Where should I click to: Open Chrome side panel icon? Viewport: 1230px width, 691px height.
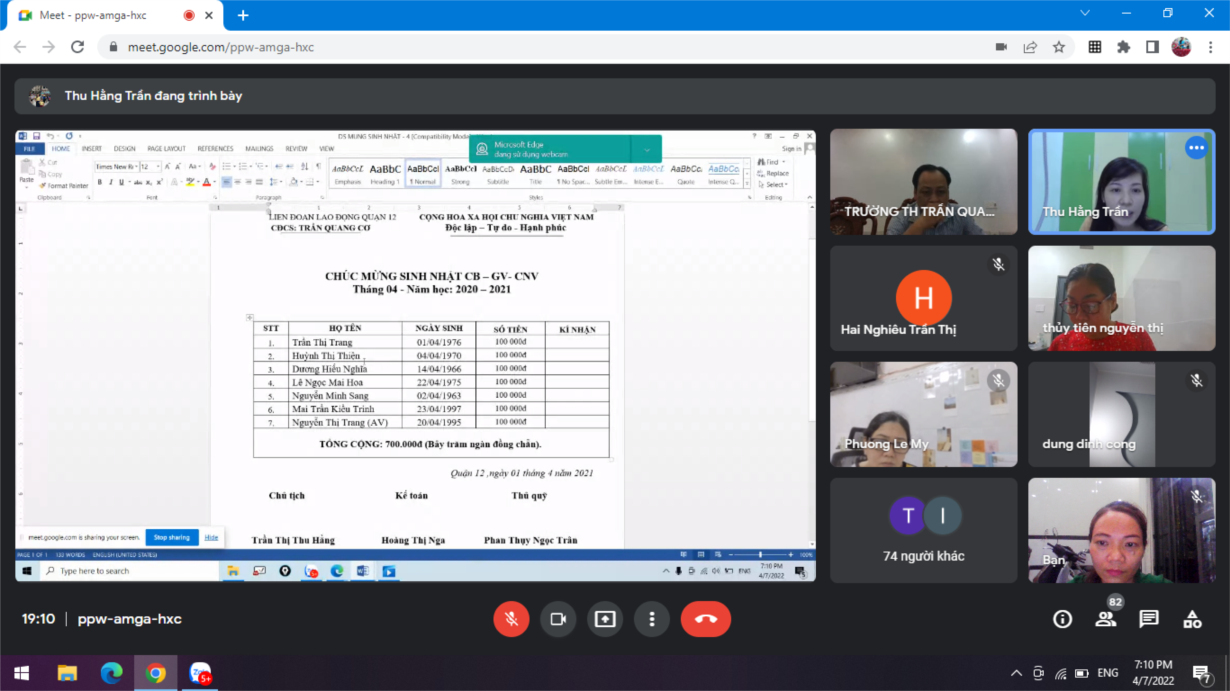coord(1152,47)
